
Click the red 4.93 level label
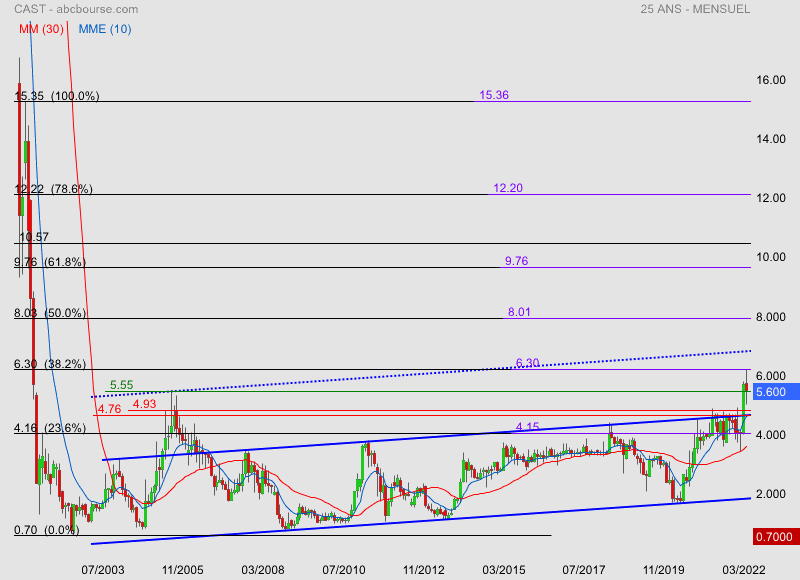coord(144,404)
